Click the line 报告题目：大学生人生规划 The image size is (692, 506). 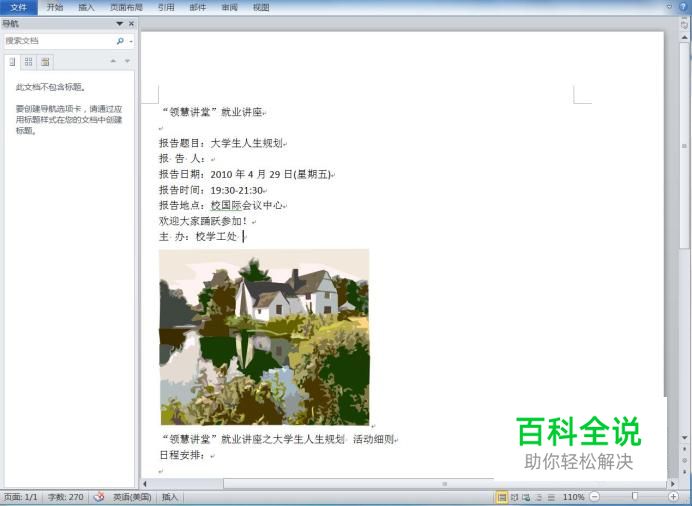click(x=222, y=143)
